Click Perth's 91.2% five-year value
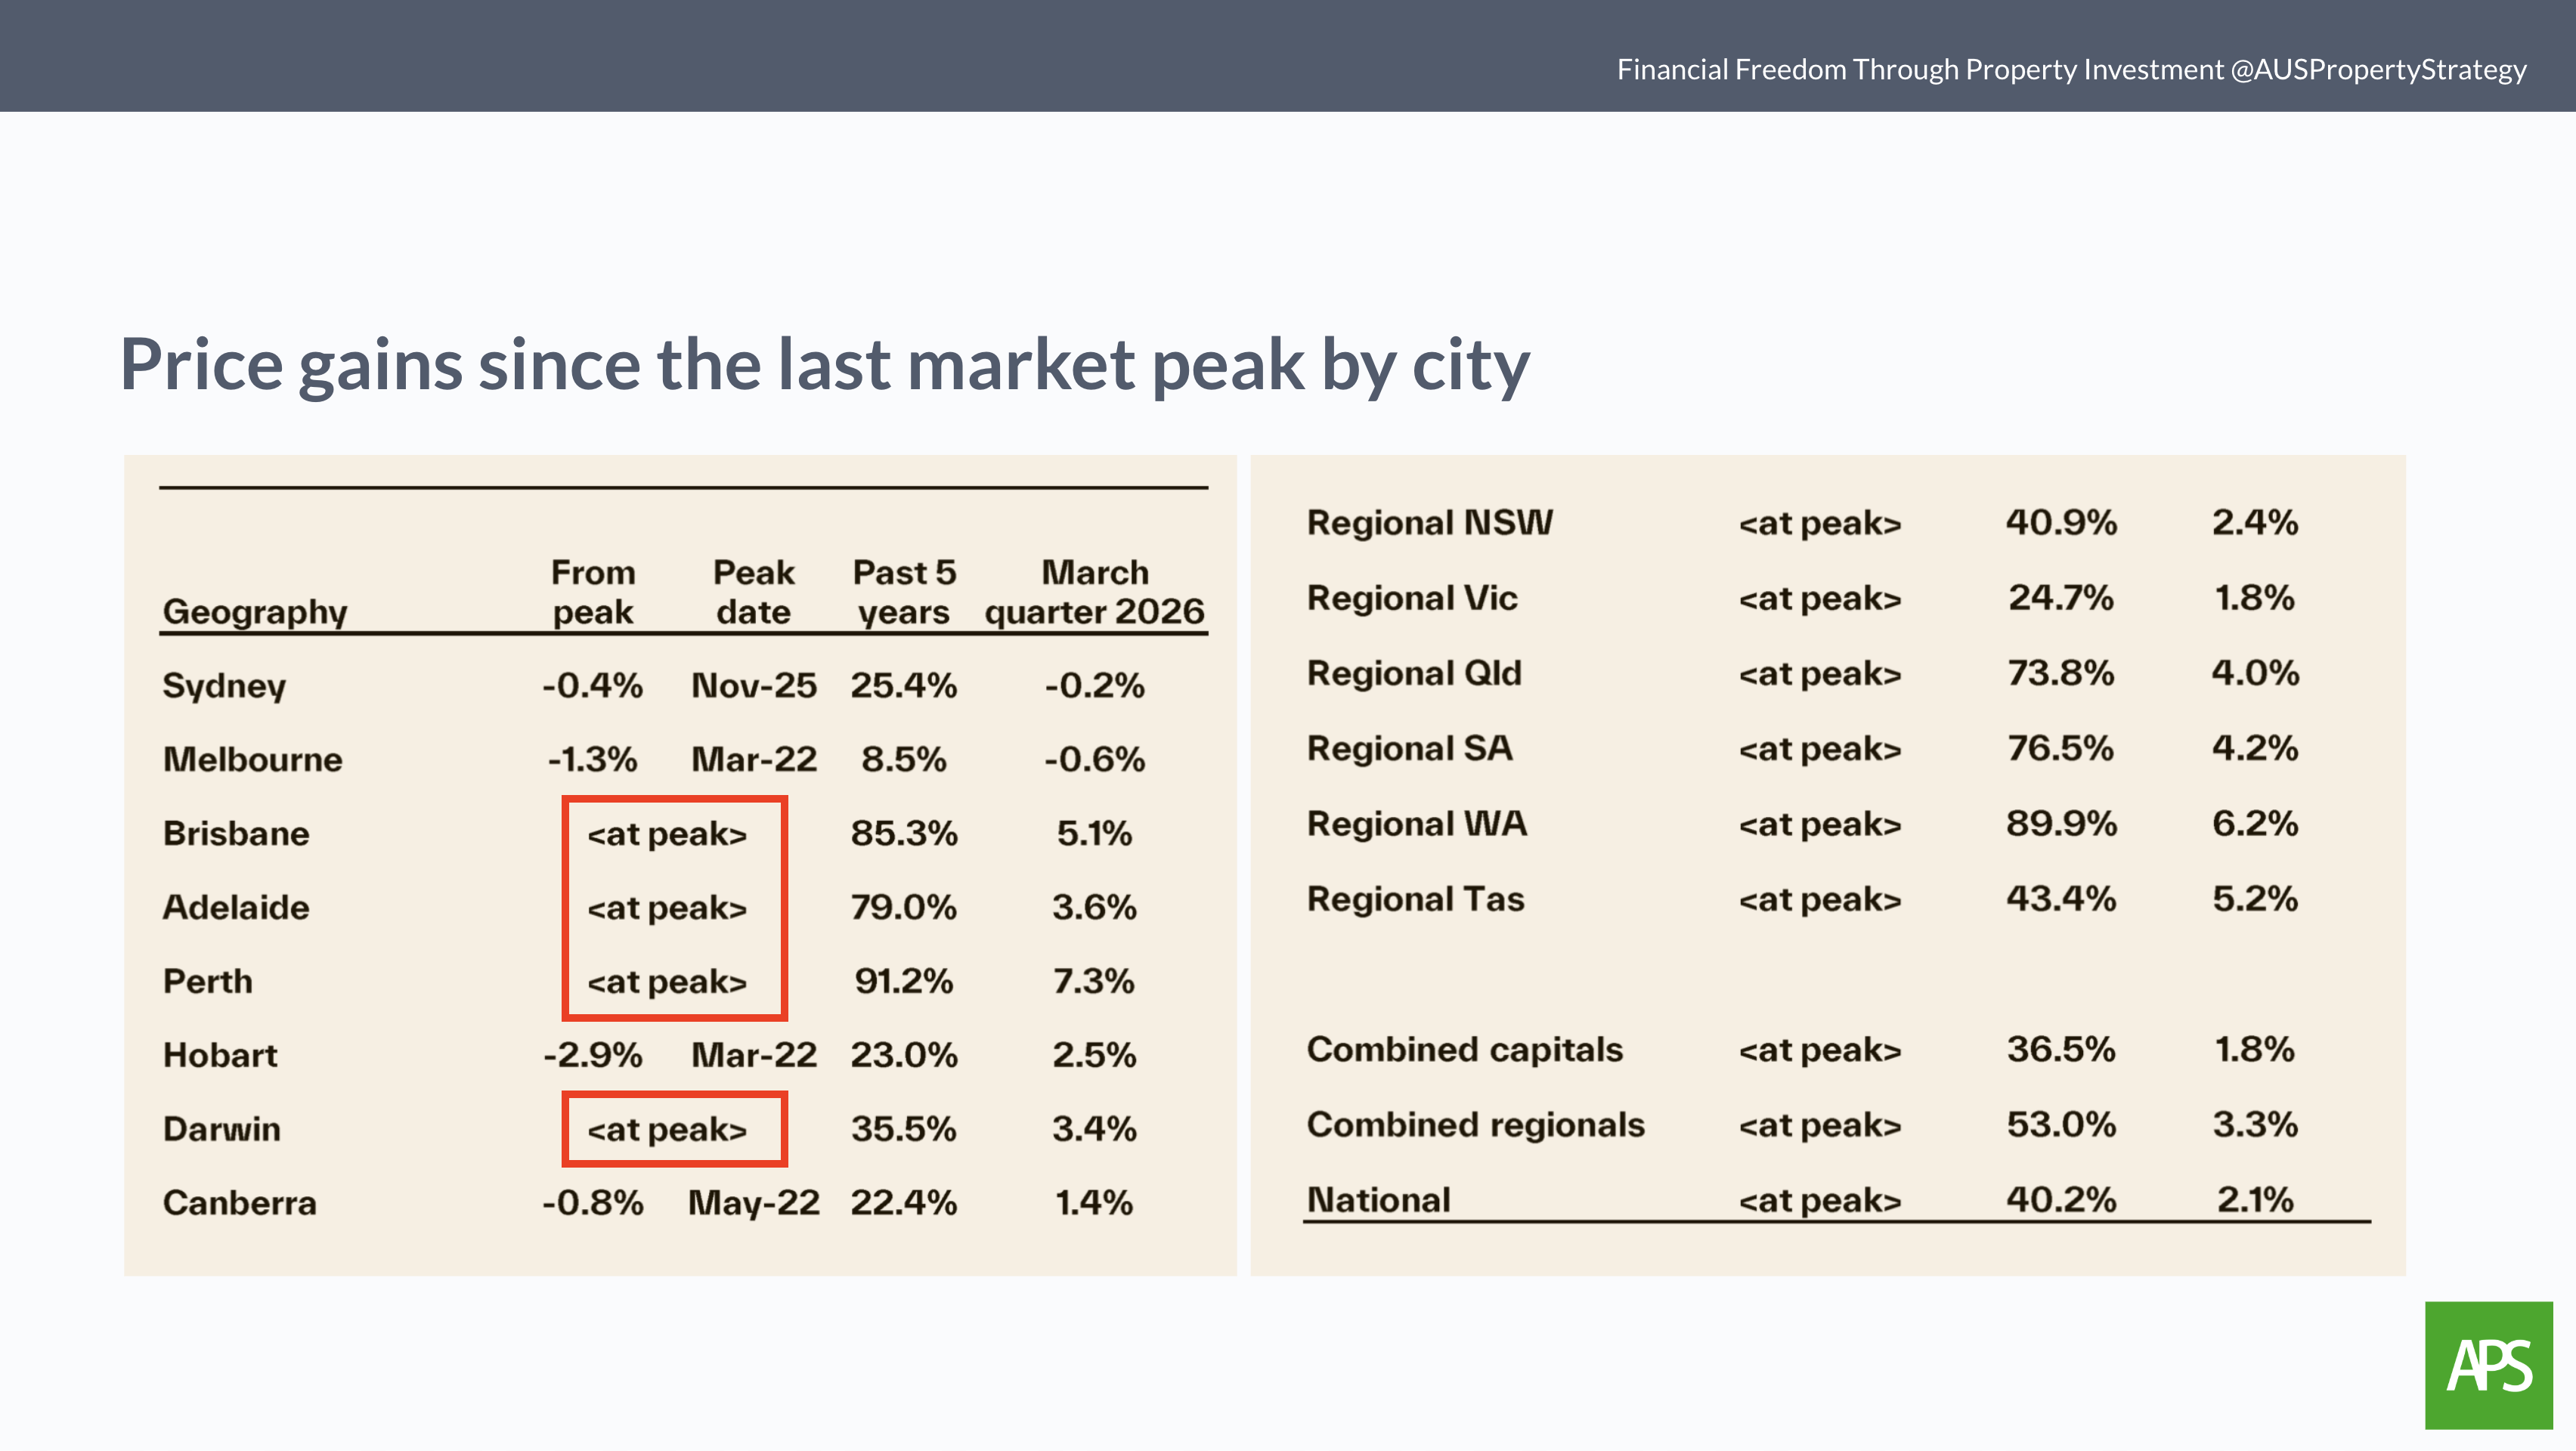2576x1451 pixels. (903, 981)
